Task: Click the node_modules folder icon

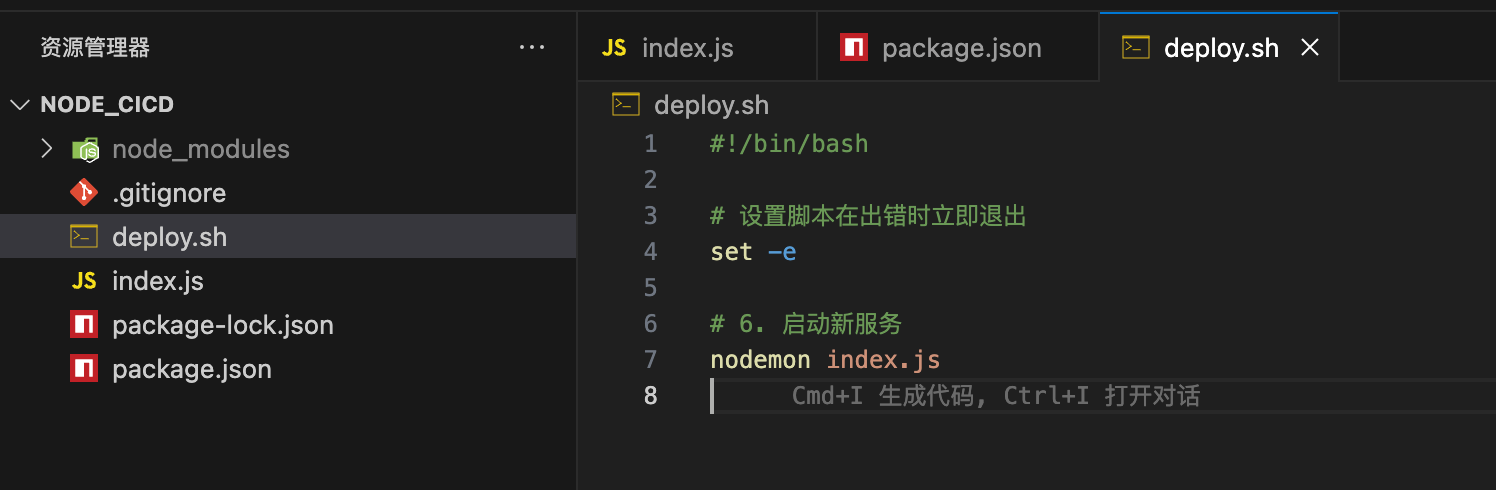Action: tap(85, 150)
